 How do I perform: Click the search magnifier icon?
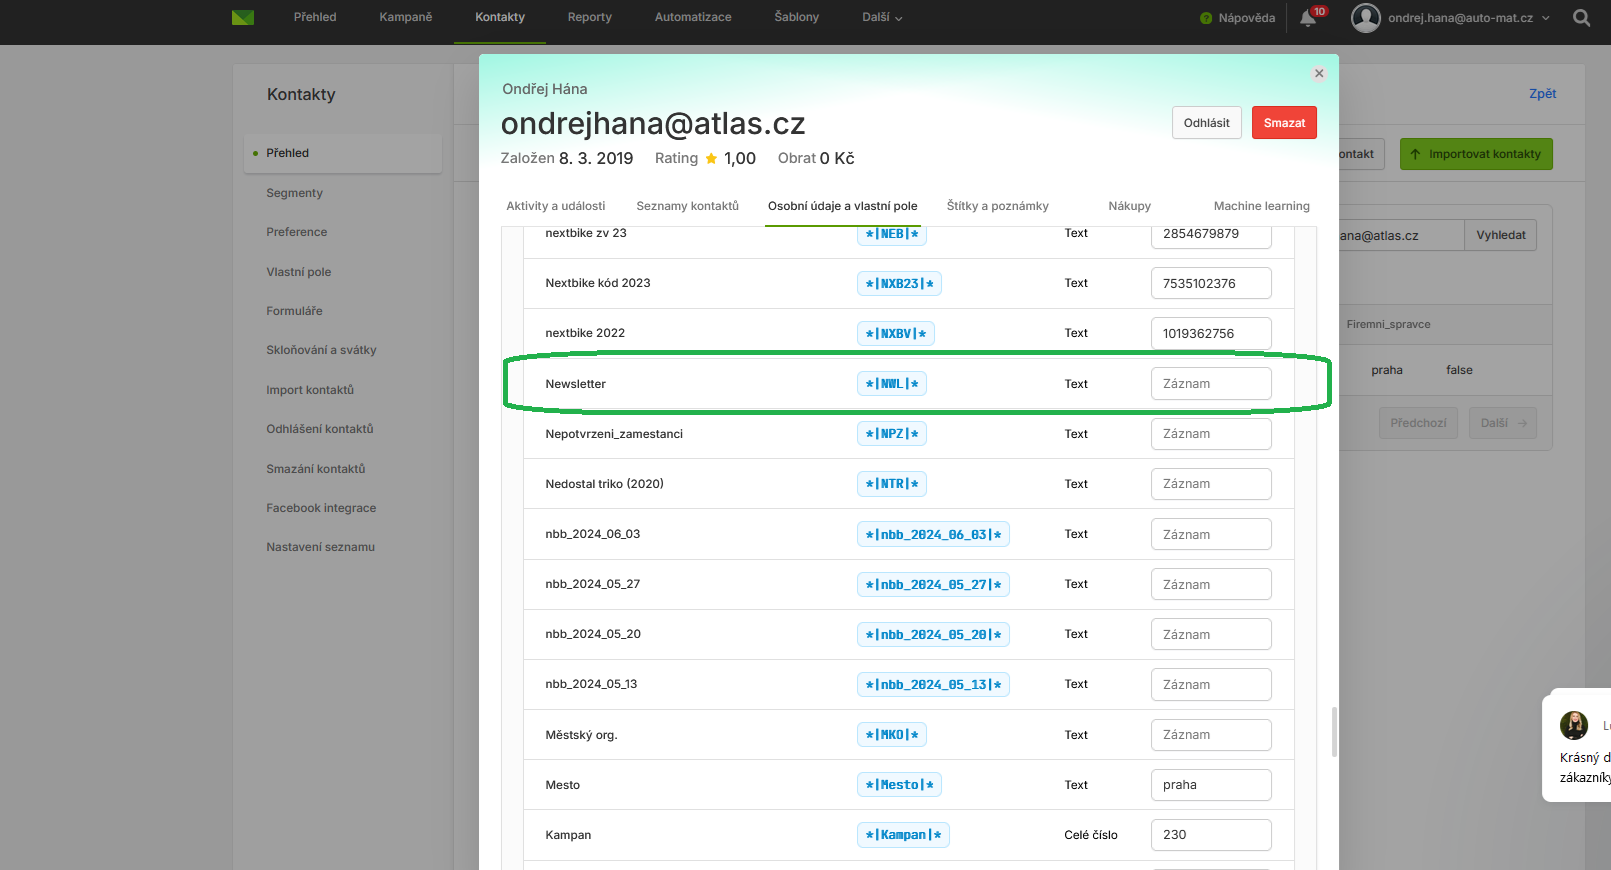click(x=1581, y=18)
